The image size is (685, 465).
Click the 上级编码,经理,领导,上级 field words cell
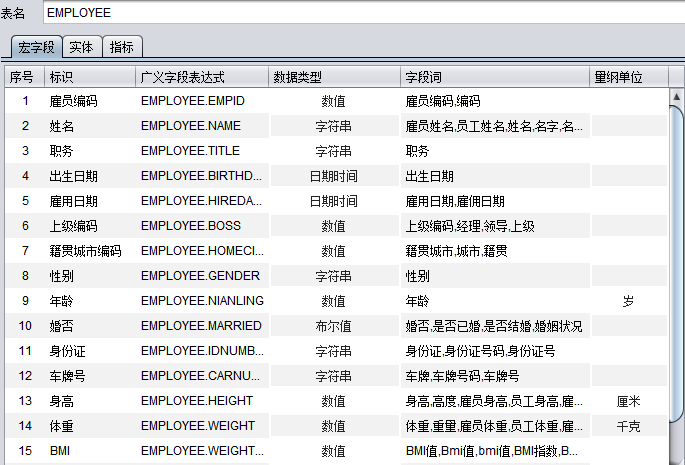(470, 226)
